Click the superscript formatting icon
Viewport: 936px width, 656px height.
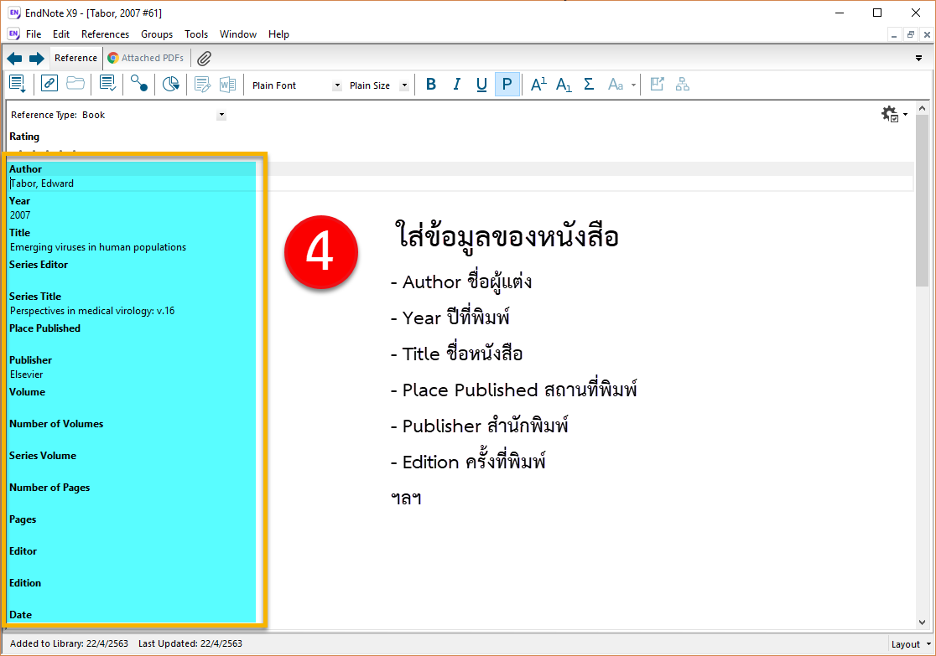pyautogui.click(x=538, y=85)
